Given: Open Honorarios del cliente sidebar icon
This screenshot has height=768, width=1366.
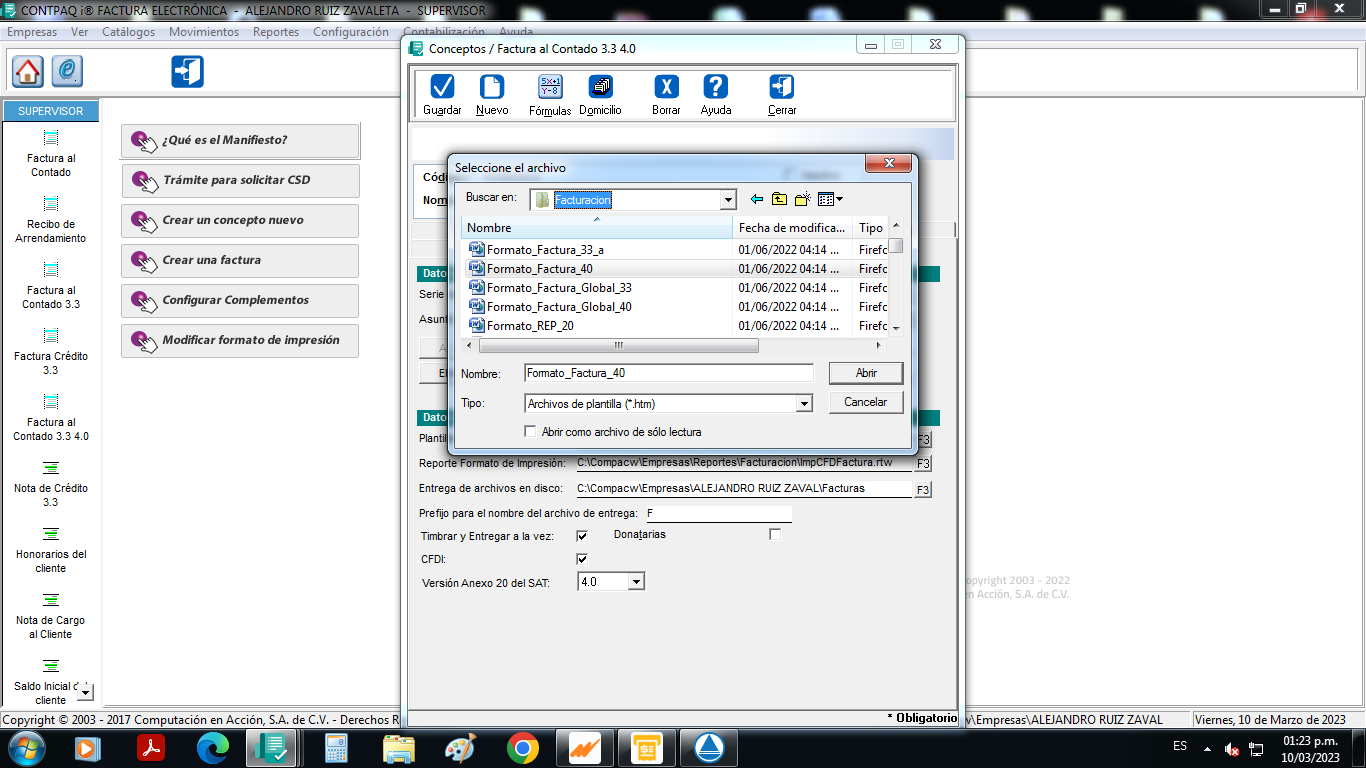Looking at the screenshot, I should point(51,534).
